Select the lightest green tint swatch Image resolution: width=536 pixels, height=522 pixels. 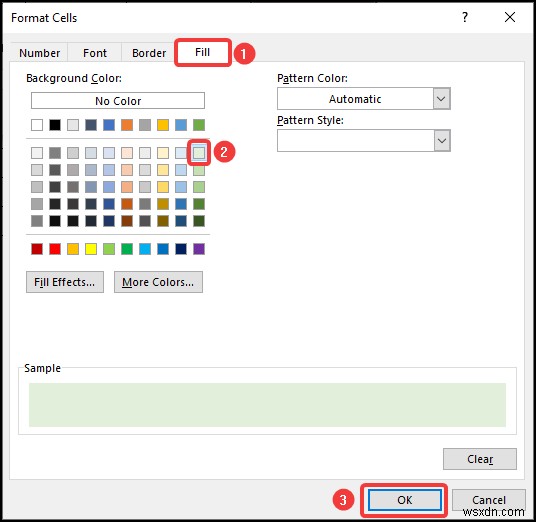tap(199, 153)
